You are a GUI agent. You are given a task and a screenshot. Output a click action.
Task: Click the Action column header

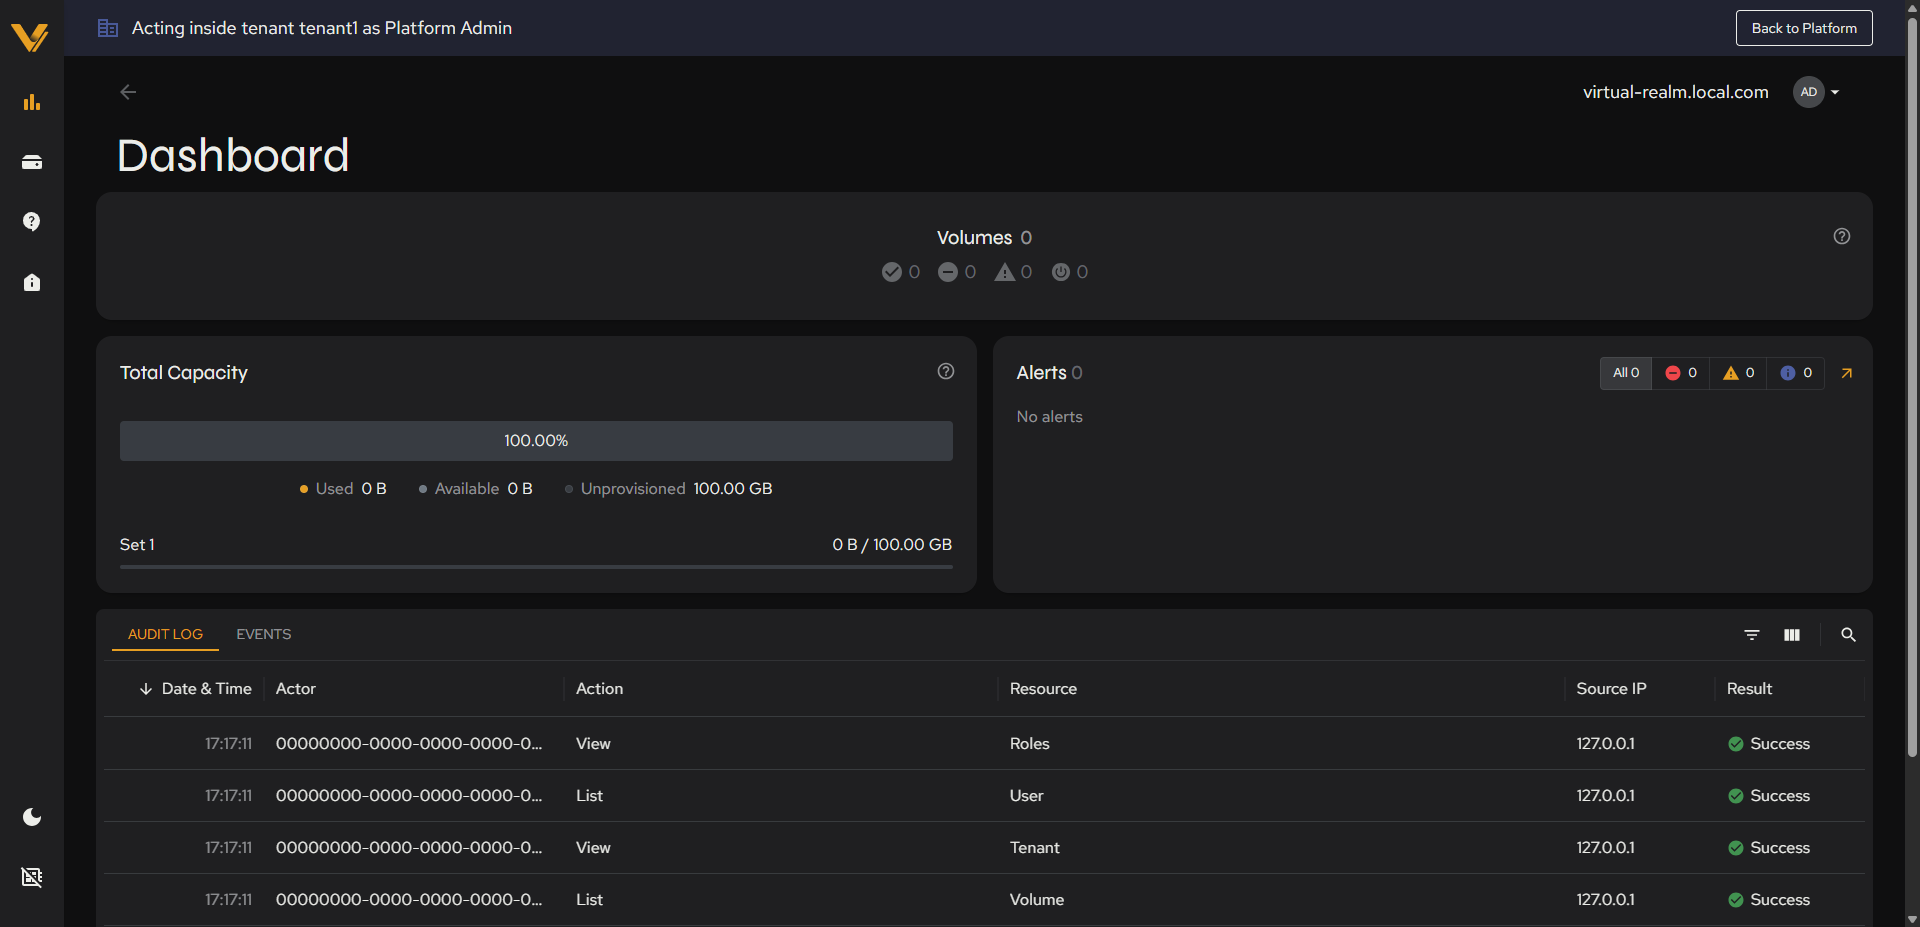click(x=599, y=689)
